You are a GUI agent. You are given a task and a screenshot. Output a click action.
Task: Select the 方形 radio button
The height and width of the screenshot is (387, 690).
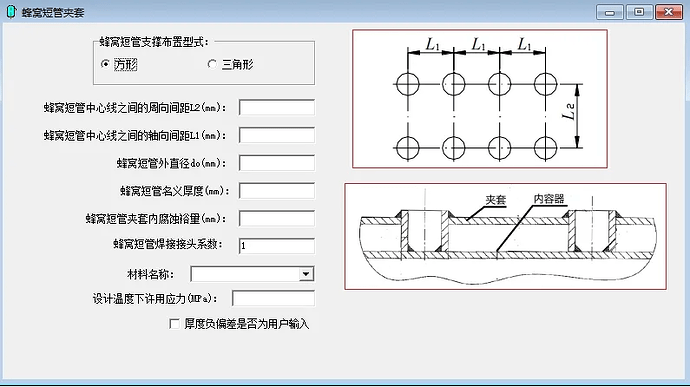click(x=105, y=64)
